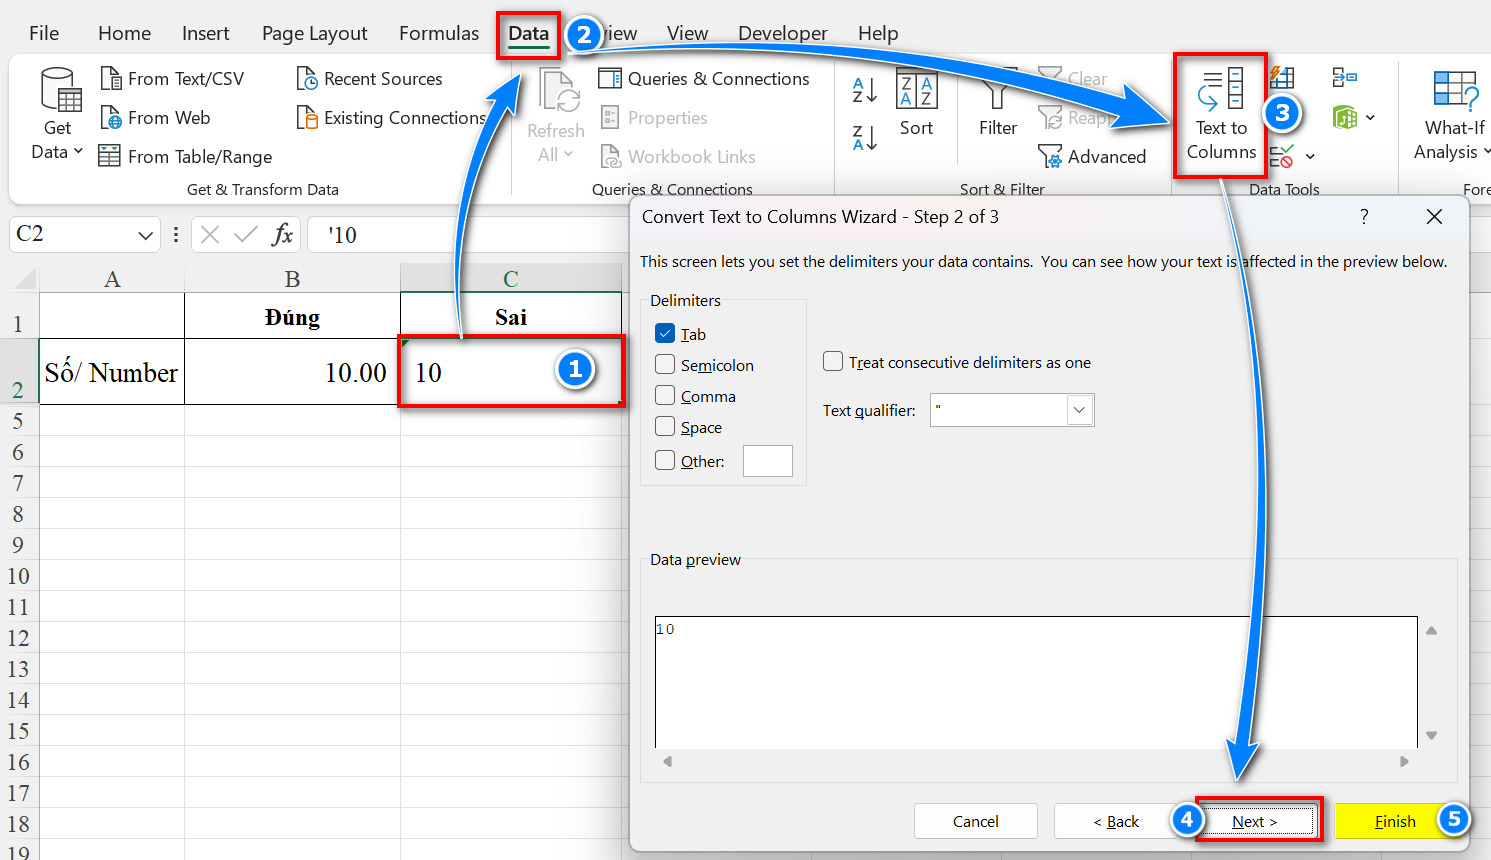1491x860 pixels.
Task: Expand the Name Box dropdown arrow
Action: pyautogui.click(x=146, y=235)
